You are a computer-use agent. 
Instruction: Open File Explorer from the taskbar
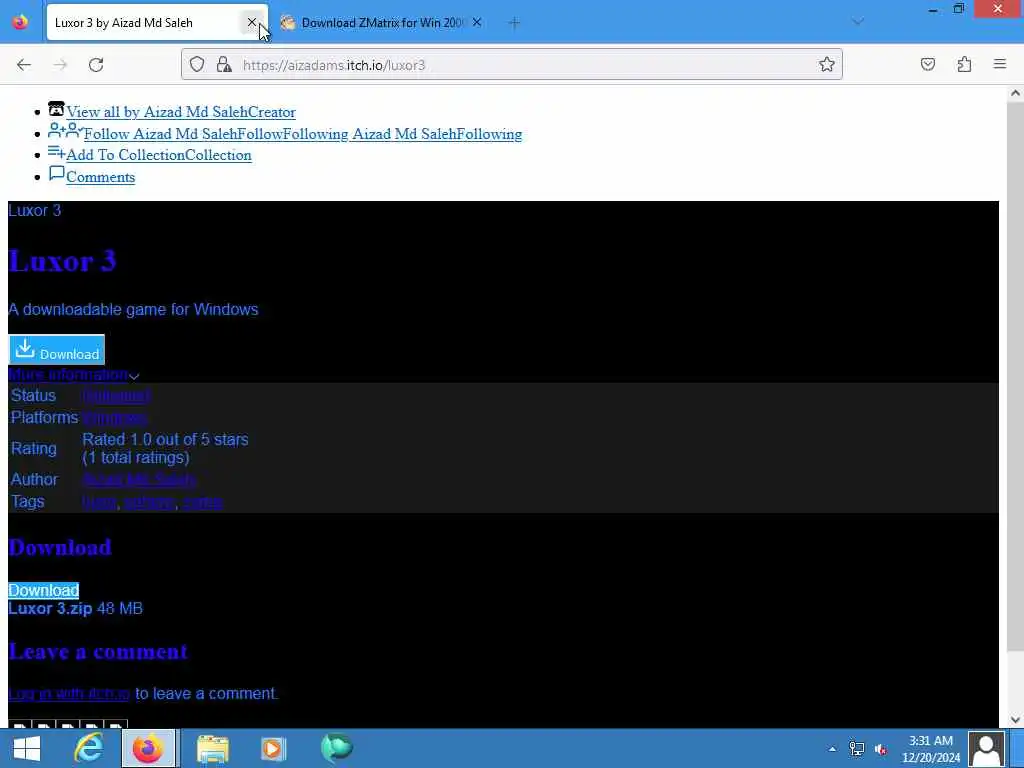click(x=213, y=748)
